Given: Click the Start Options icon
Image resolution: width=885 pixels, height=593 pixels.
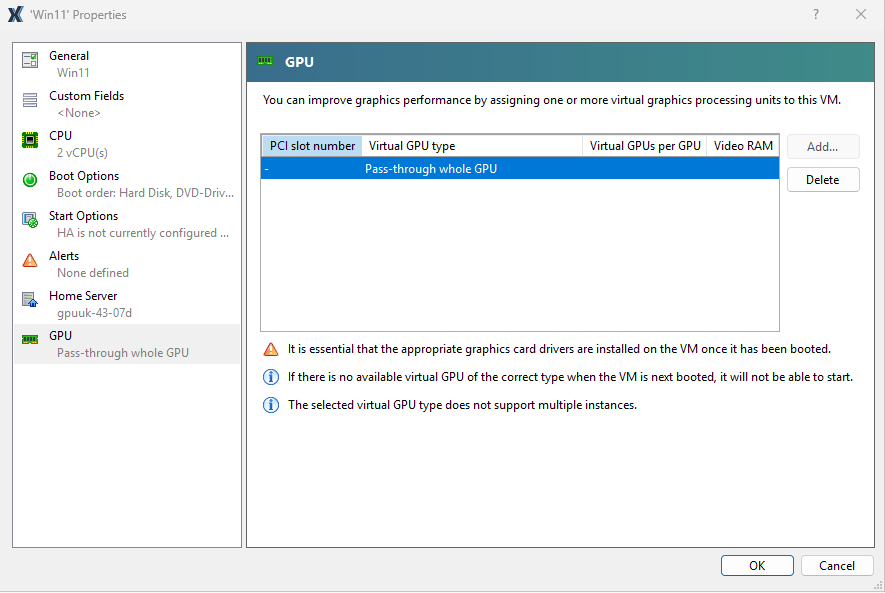Looking at the screenshot, I should click(30, 219).
